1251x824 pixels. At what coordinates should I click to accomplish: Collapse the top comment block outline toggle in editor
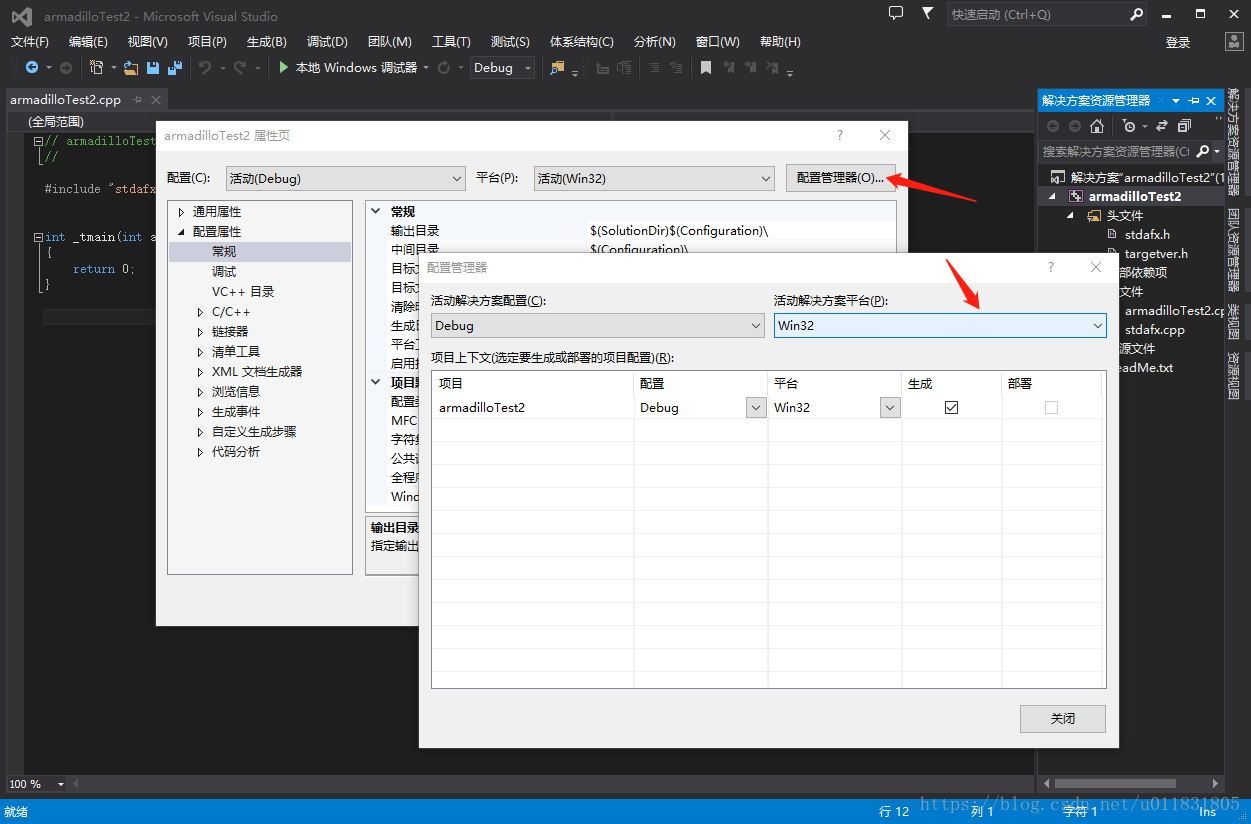click(x=38, y=141)
